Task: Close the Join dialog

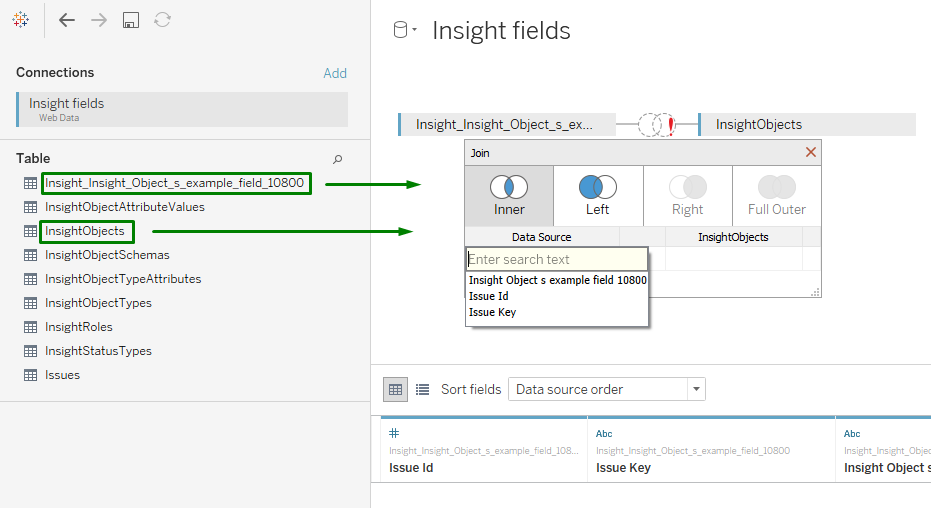Action: click(x=811, y=153)
